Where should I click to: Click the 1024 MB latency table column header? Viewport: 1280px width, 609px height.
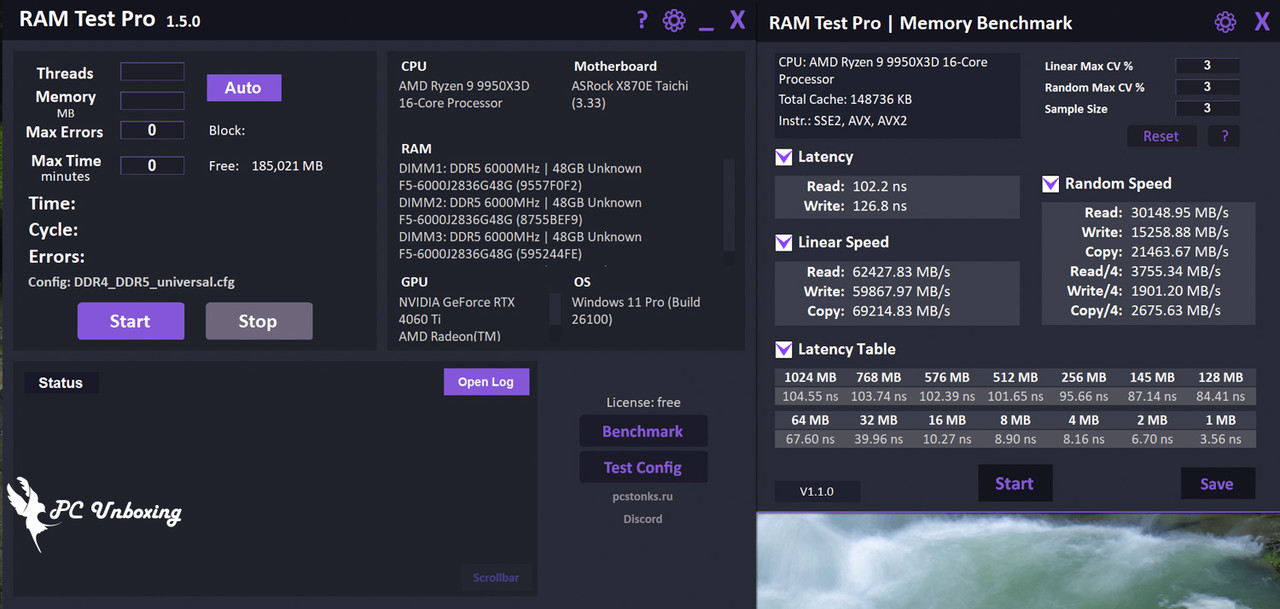tap(810, 378)
